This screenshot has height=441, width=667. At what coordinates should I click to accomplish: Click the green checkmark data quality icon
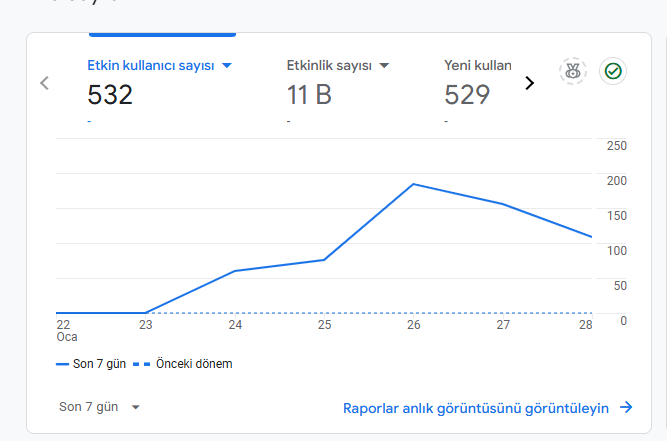point(613,71)
